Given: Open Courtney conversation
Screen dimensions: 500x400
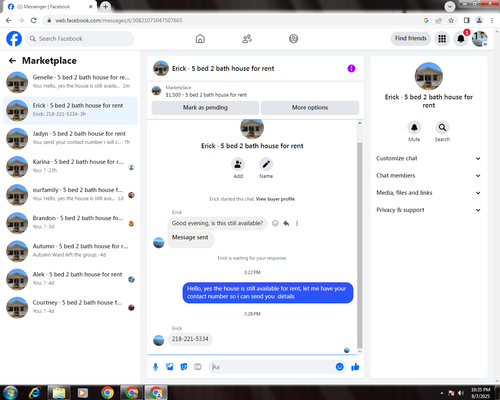Looking at the screenshot, I should (x=70, y=307).
